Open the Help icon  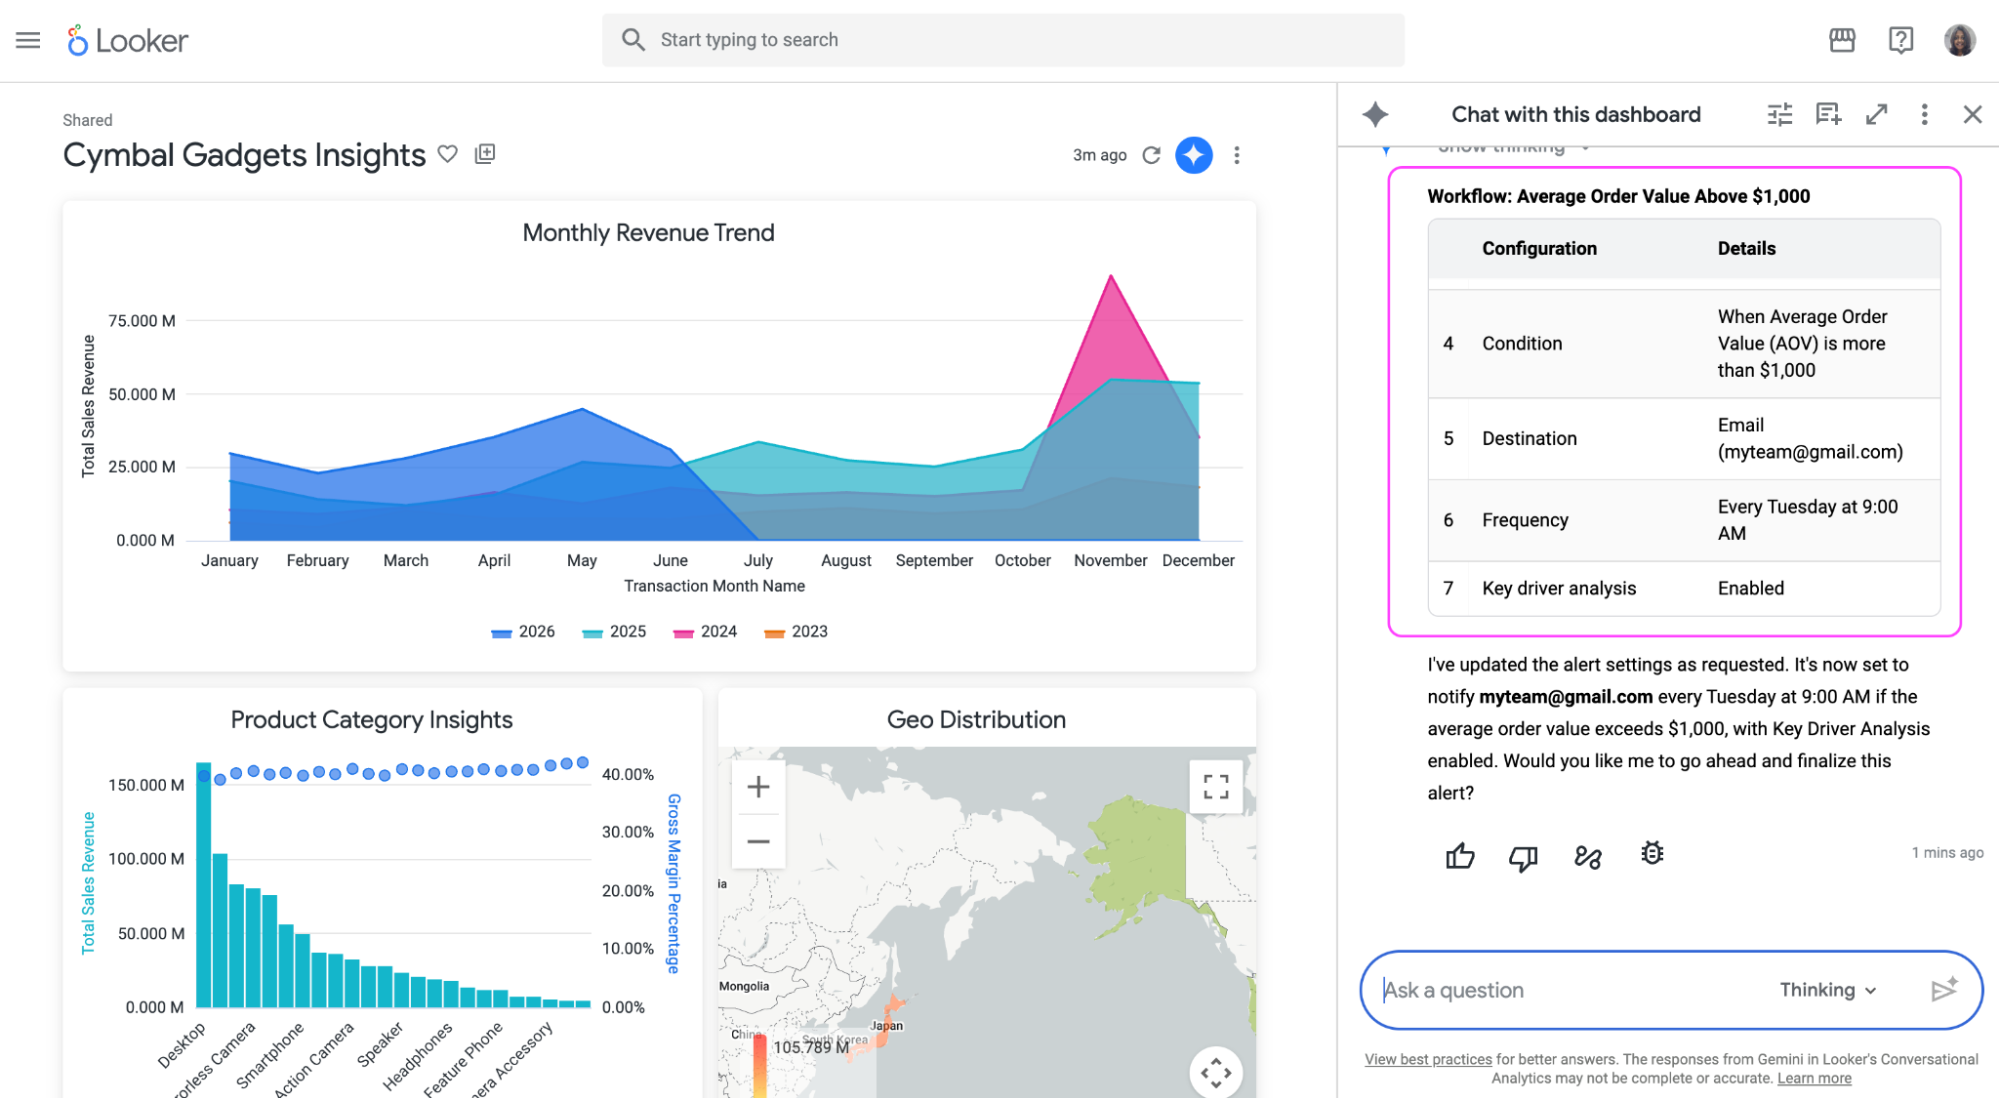pyautogui.click(x=1900, y=40)
